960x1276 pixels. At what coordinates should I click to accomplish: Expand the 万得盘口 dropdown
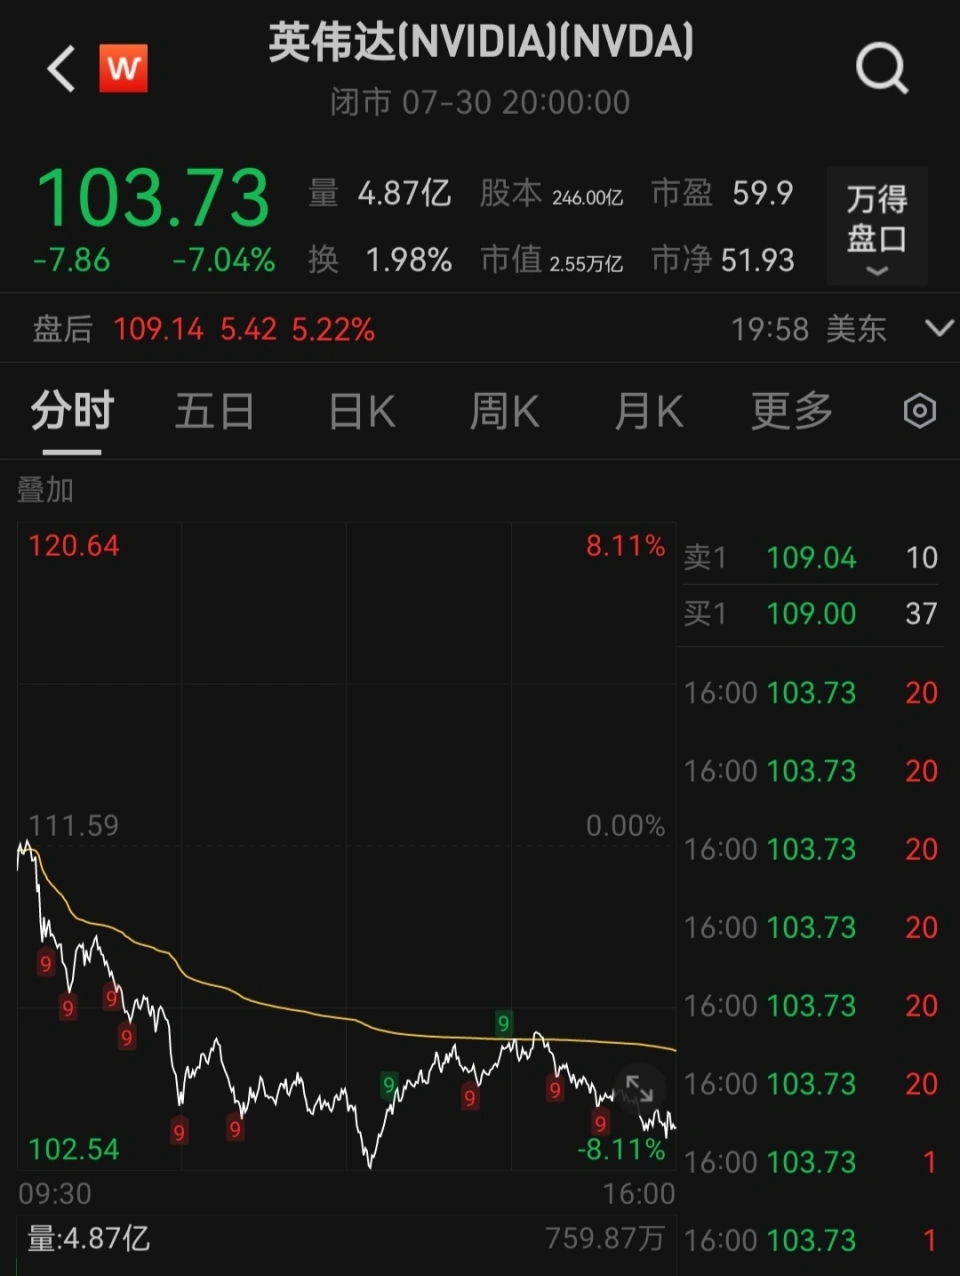click(x=877, y=227)
